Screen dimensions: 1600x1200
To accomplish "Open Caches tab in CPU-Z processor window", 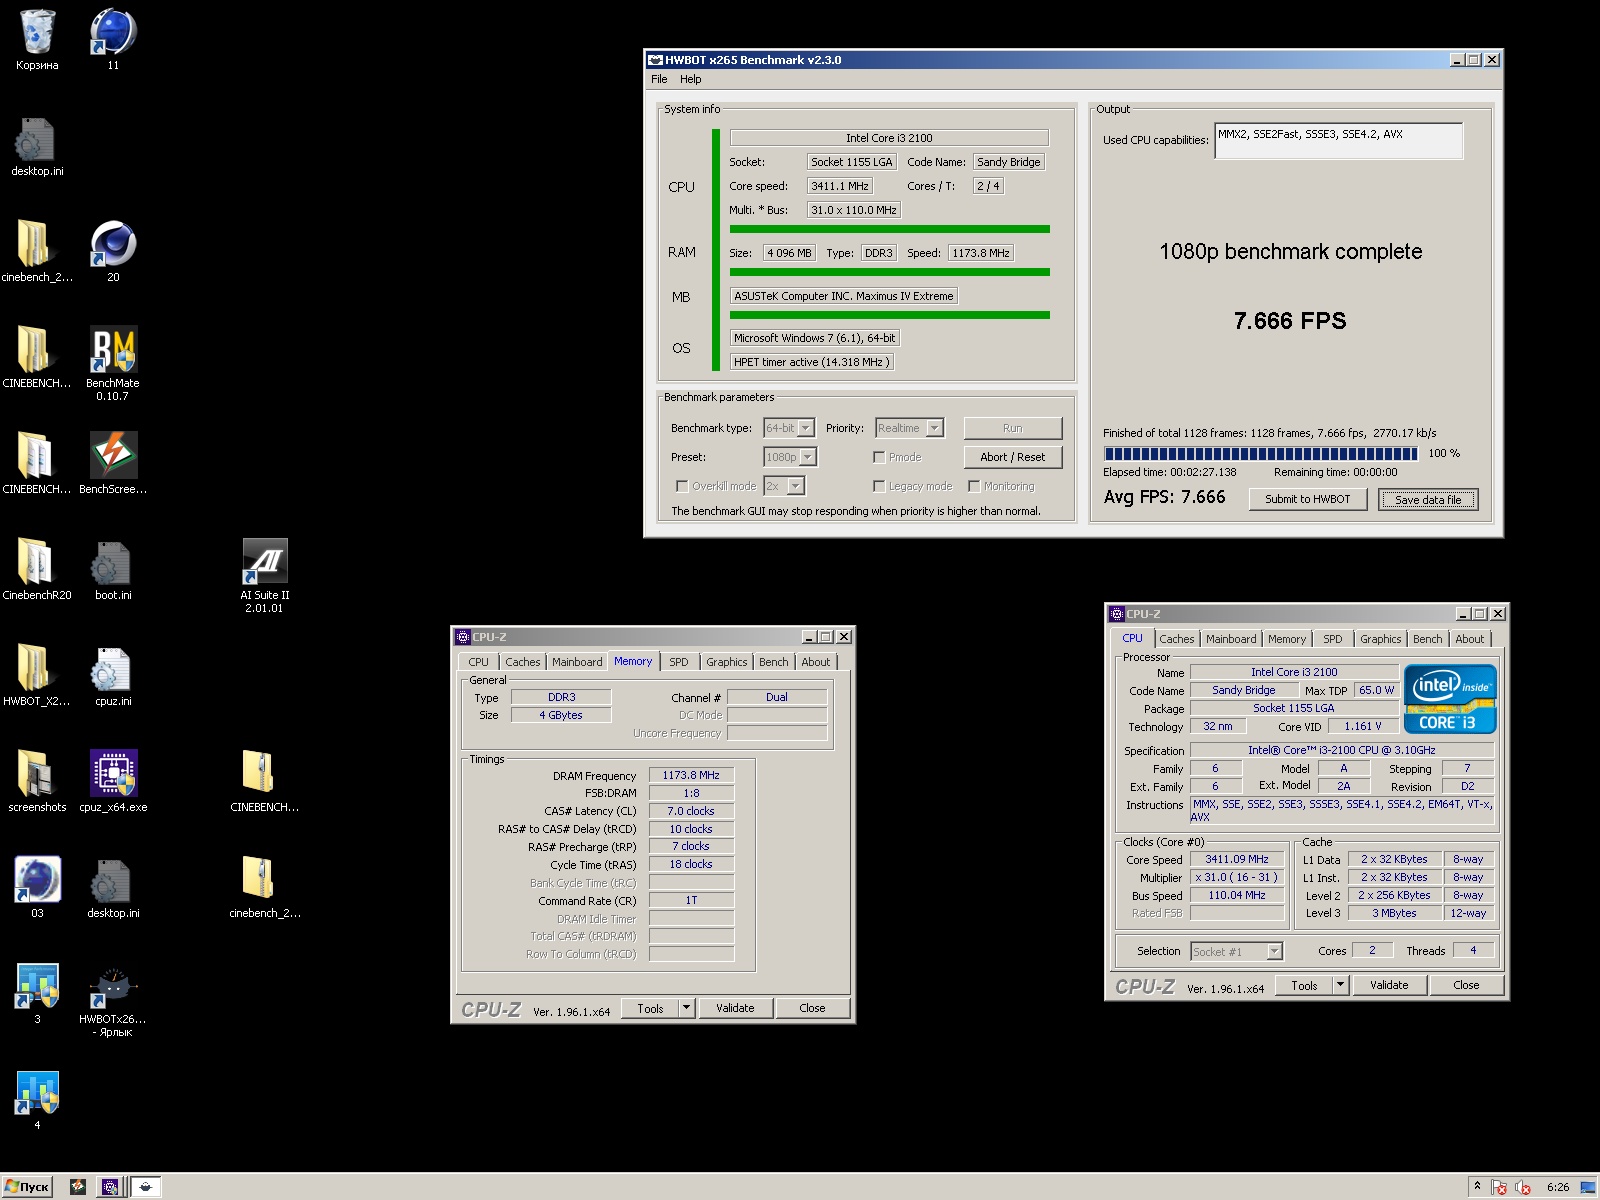I will pyautogui.click(x=1177, y=639).
